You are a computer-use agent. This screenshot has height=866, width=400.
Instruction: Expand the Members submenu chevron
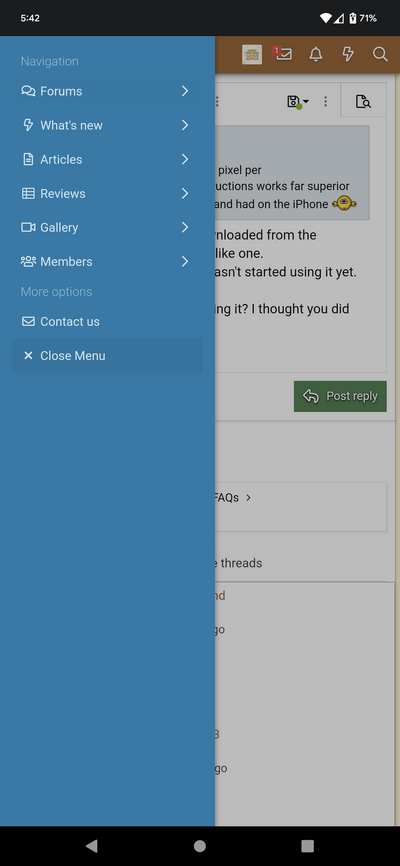185,262
